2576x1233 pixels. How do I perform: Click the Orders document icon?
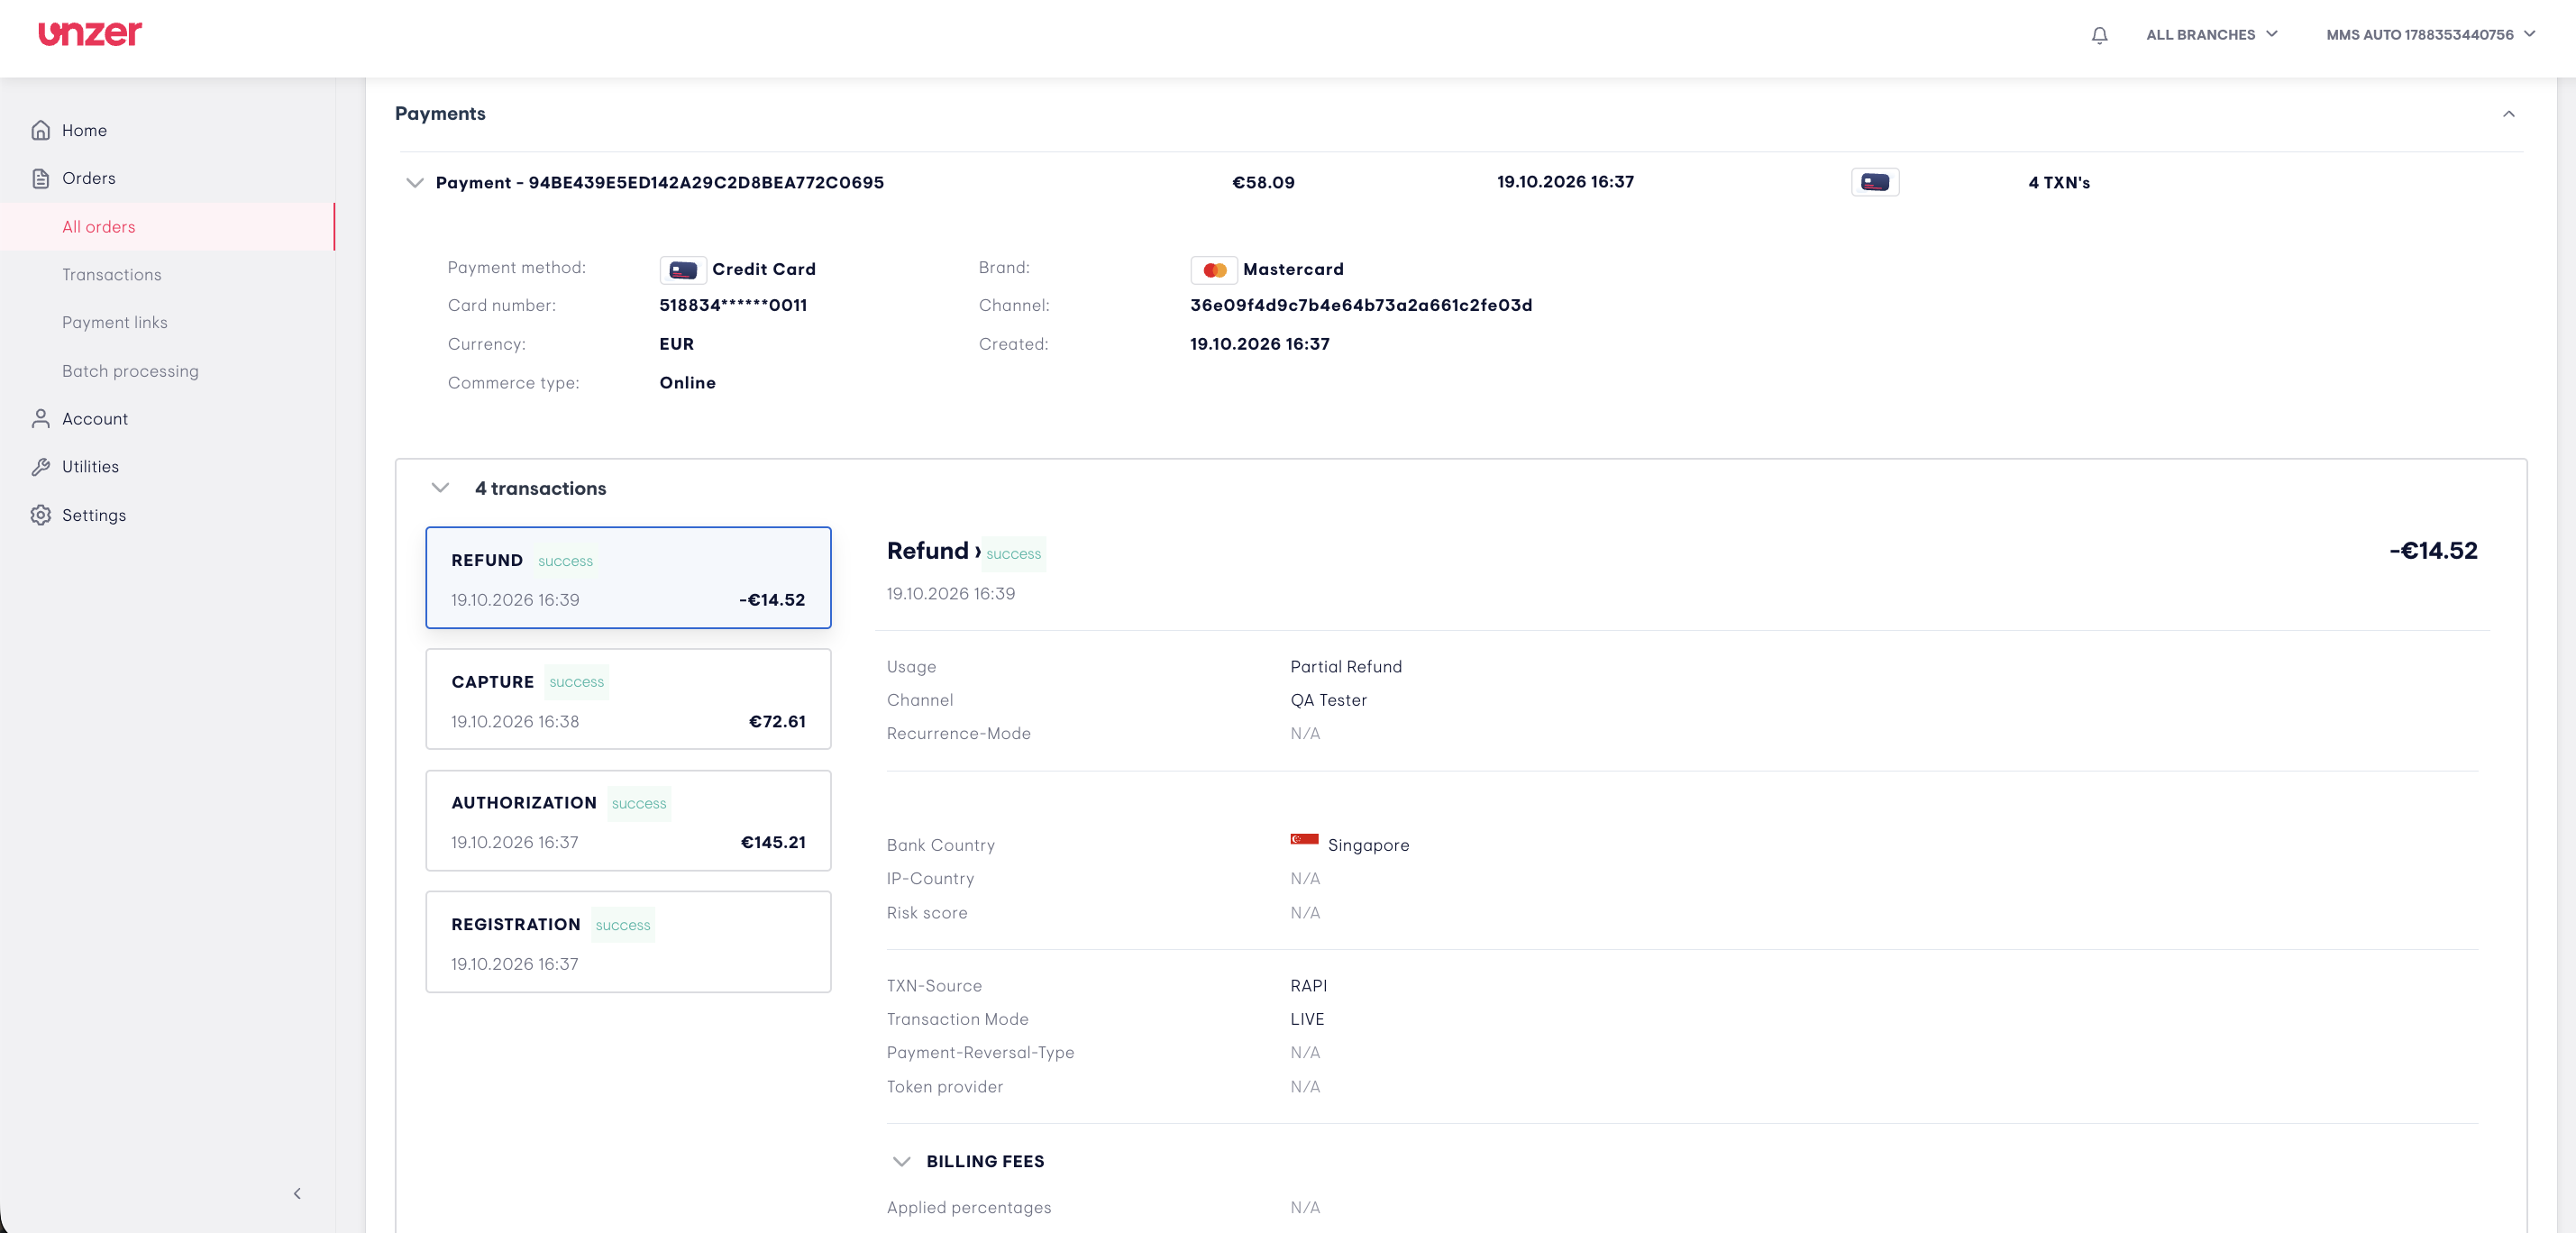41,178
